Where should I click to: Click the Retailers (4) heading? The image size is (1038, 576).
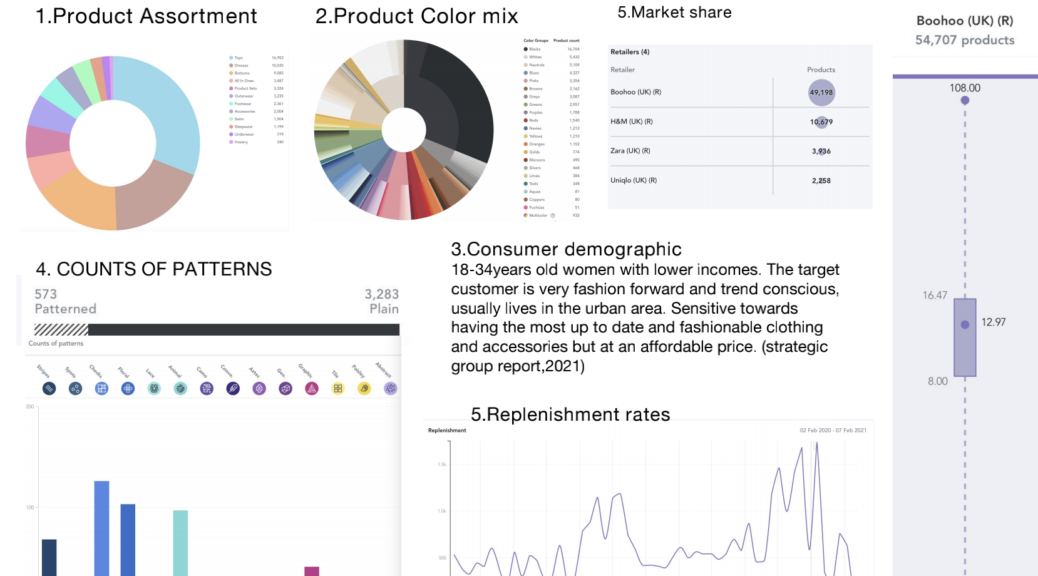(x=630, y=52)
